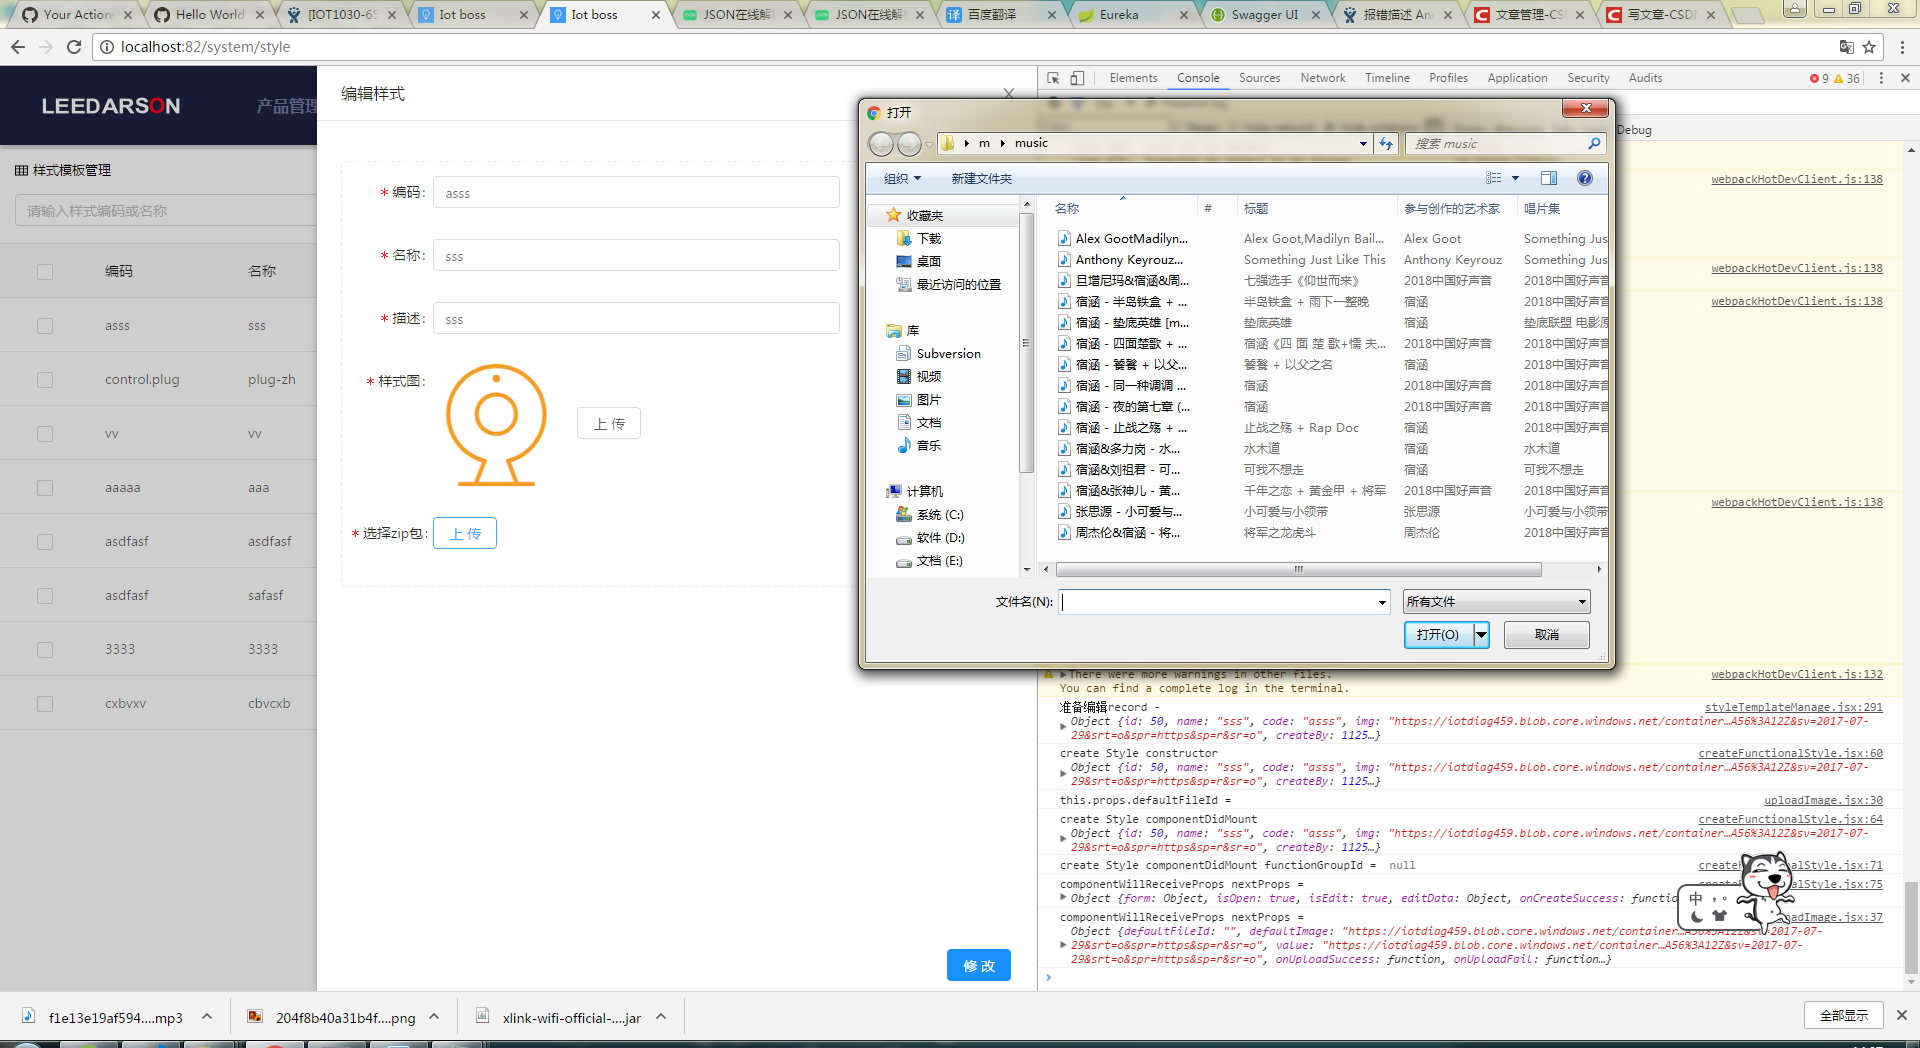Check the select-all checkbox in the table header
1920x1048 pixels.
[x=44, y=270]
